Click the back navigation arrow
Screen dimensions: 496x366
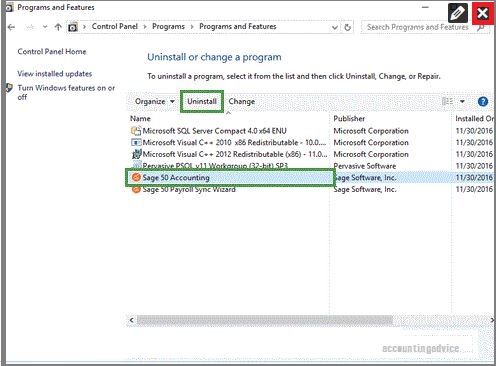12,27
